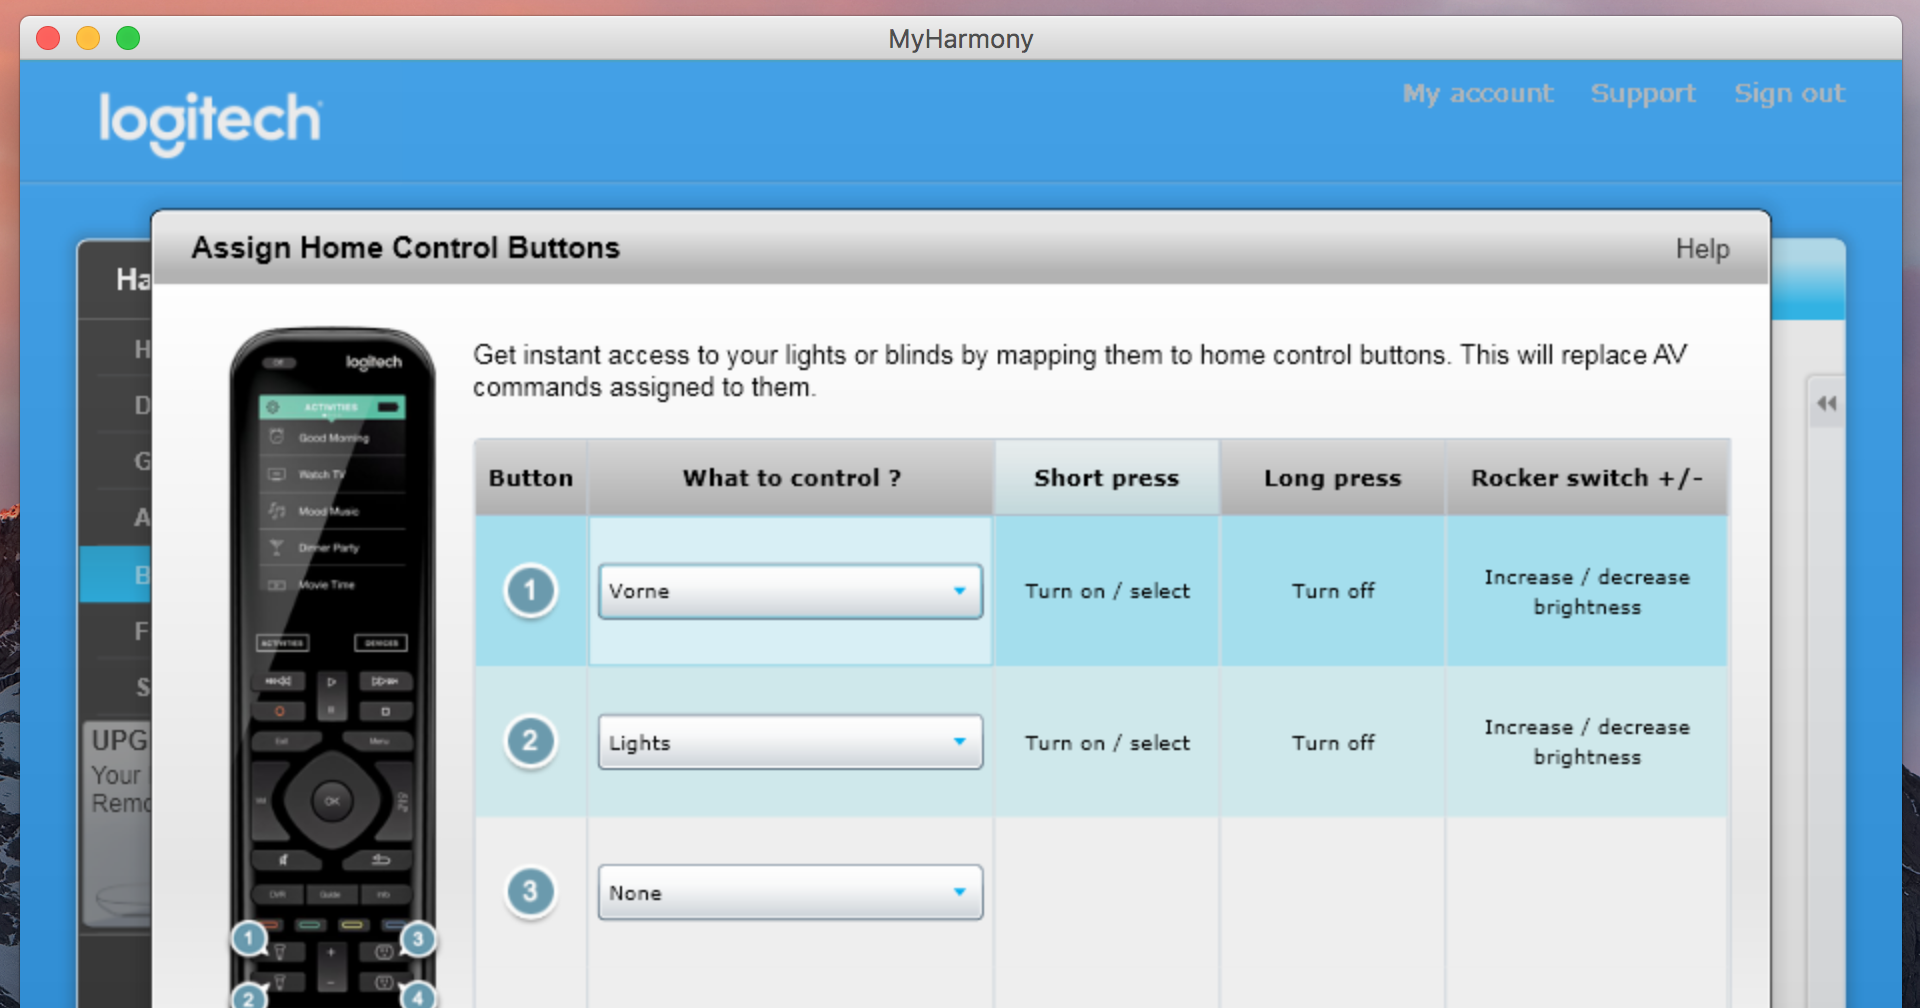
Task: Click the number 2 badge in the Button column
Action: (x=530, y=741)
